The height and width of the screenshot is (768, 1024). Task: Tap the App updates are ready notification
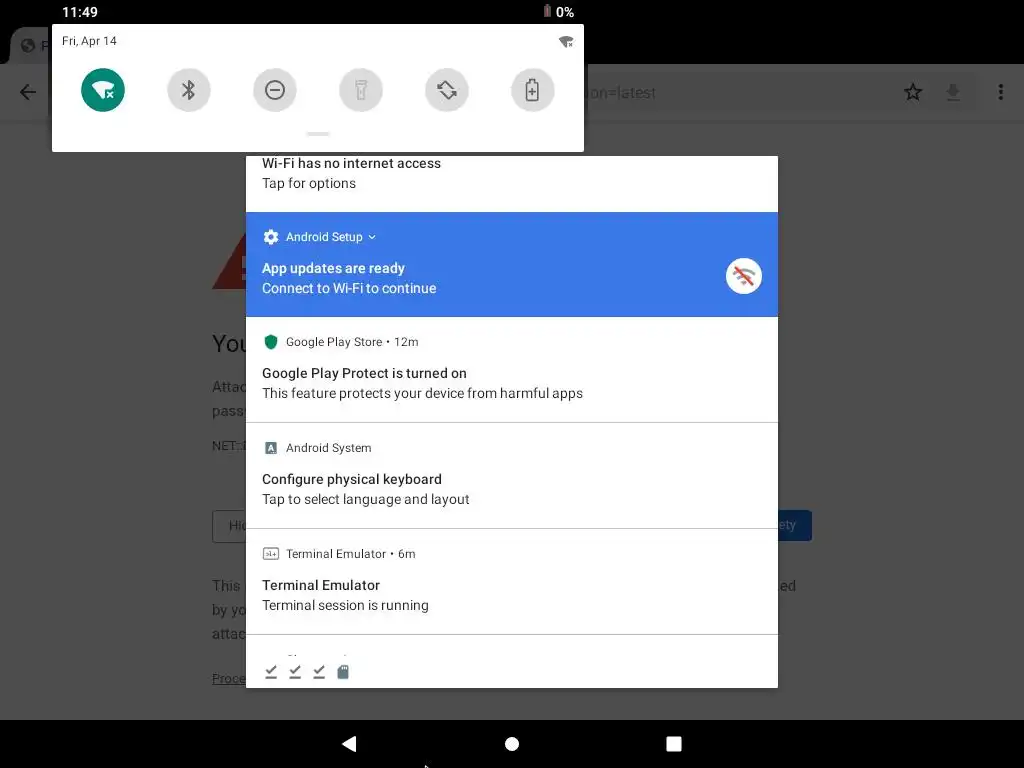click(511, 264)
